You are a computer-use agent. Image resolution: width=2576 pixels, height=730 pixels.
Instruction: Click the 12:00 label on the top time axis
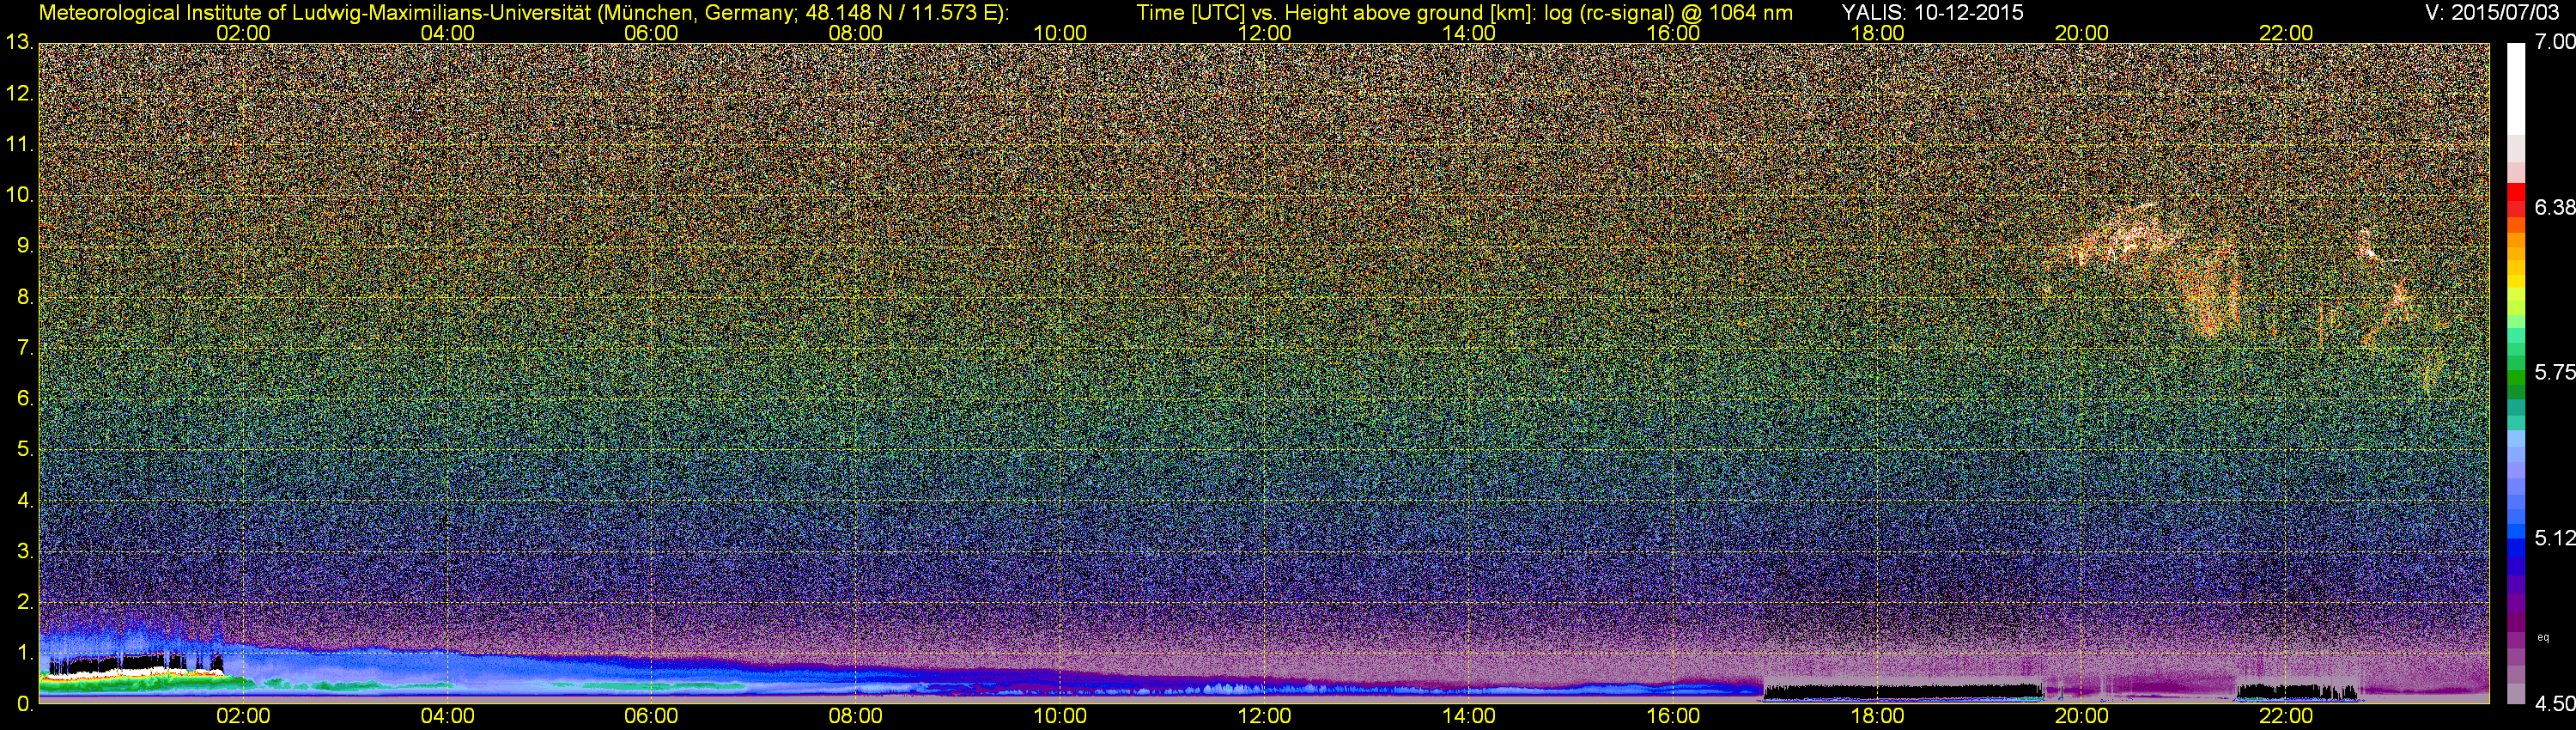(1264, 33)
